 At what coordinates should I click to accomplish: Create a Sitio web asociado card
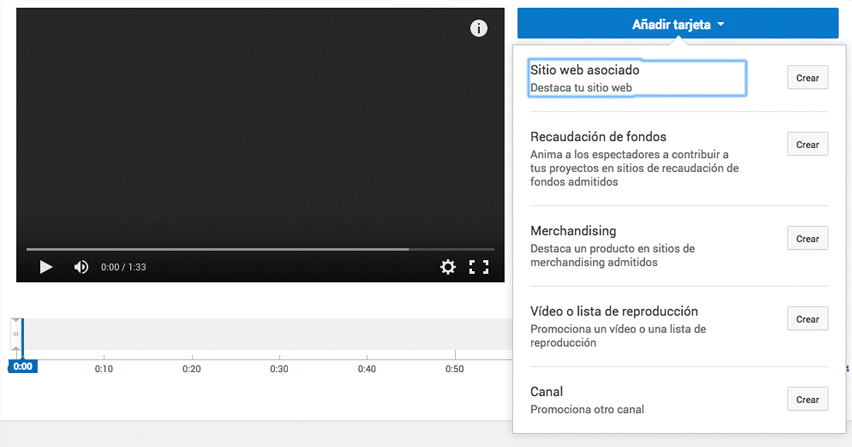click(807, 78)
